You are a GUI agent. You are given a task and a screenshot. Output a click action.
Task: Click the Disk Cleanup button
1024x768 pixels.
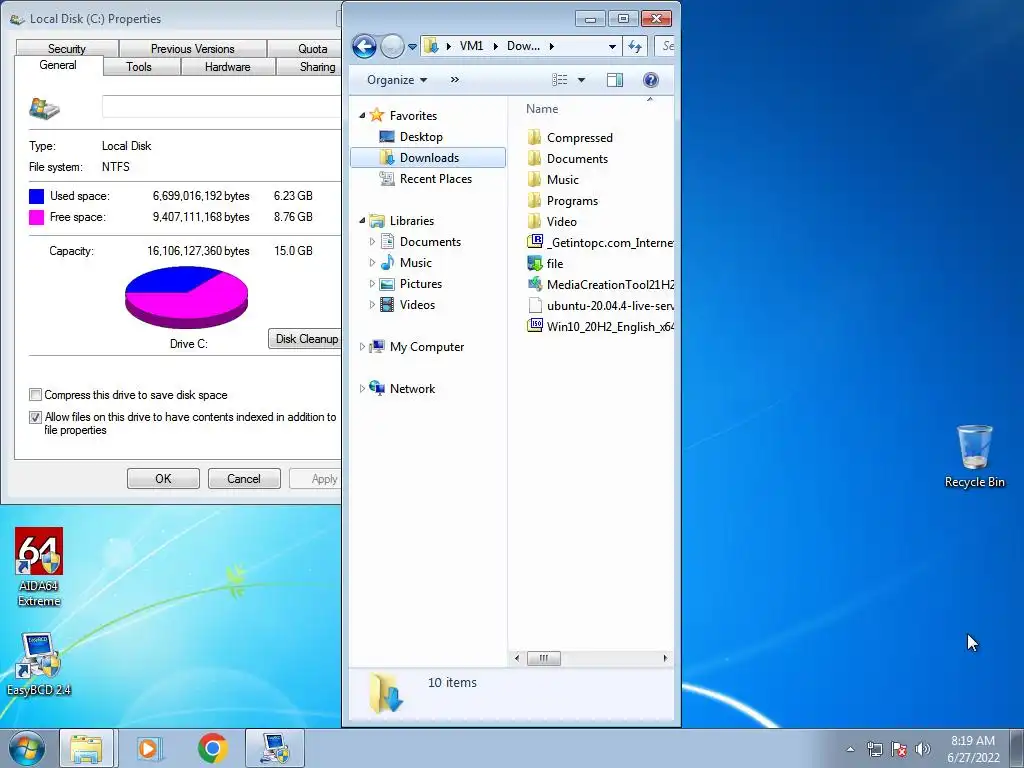[306, 338]
